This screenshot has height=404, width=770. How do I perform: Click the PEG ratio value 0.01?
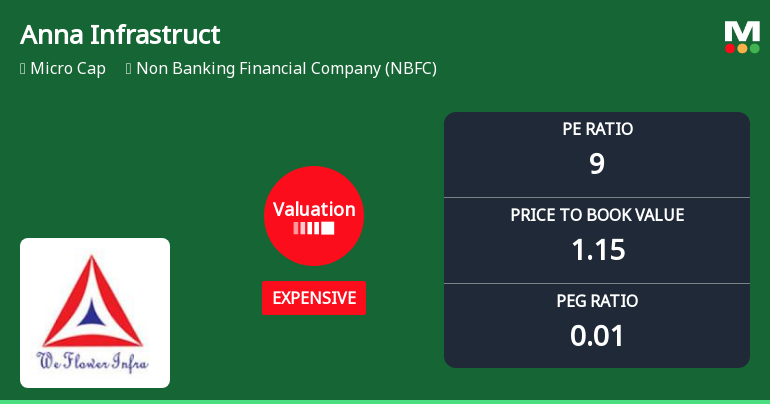click(x=597, y=335)
